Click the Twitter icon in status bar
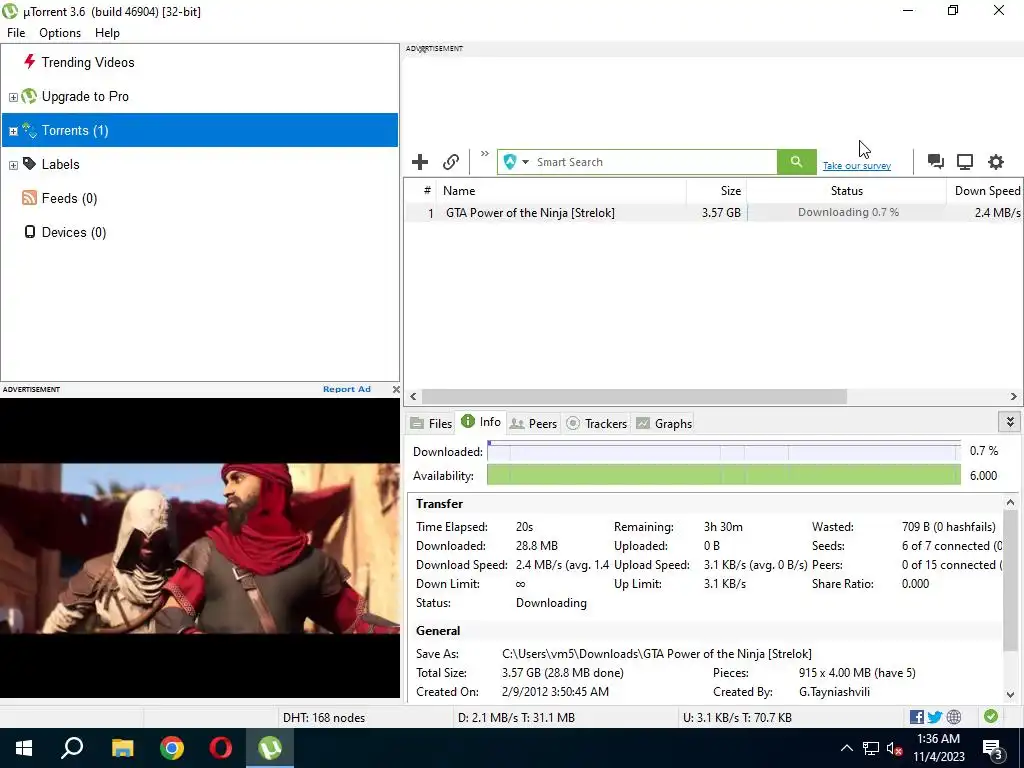The width and height of the screenshot is (1024, 768). click(x=935, y=717)
